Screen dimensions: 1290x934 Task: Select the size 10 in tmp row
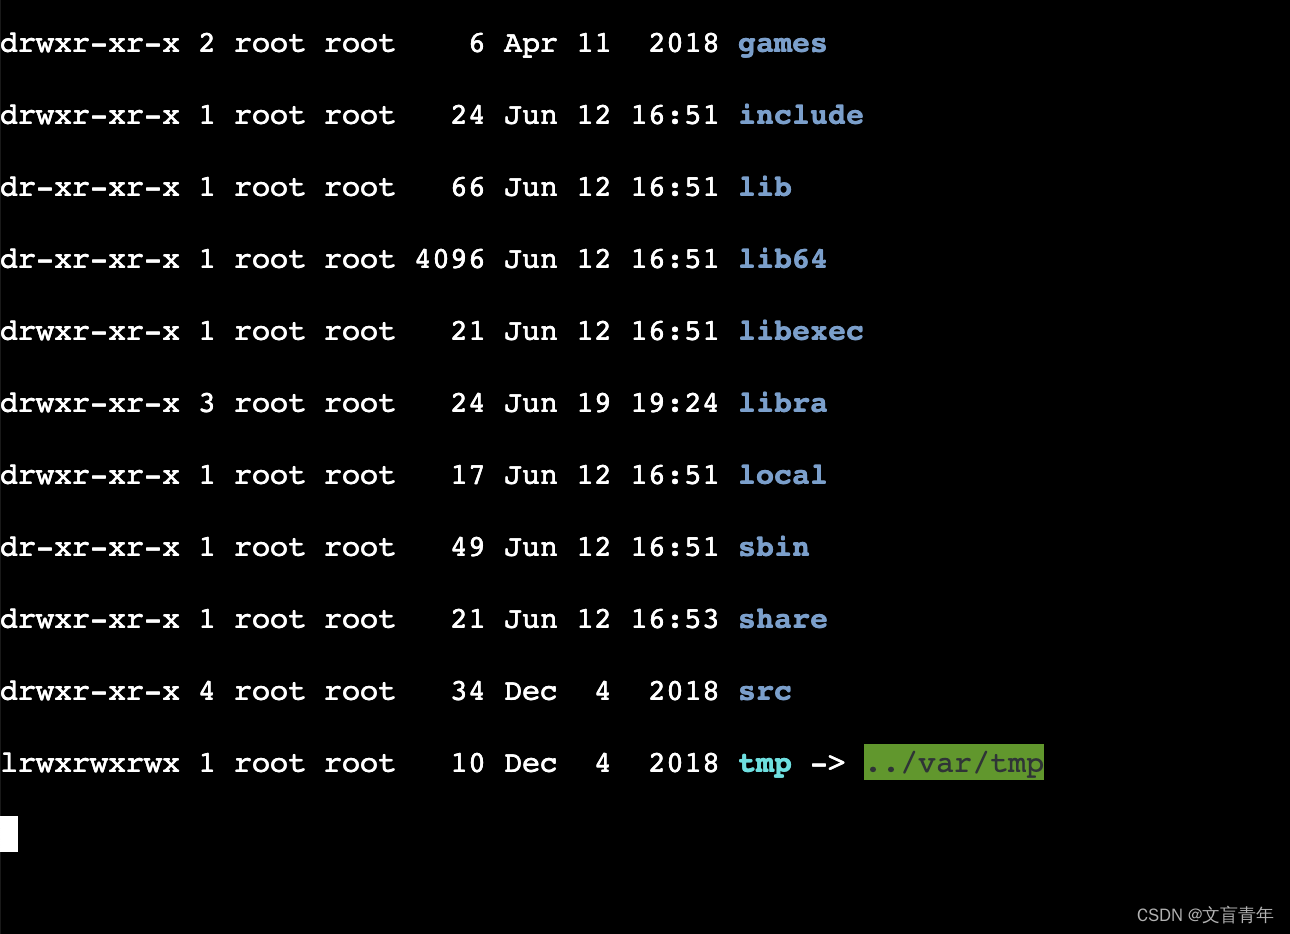click(x=468, y=763)
